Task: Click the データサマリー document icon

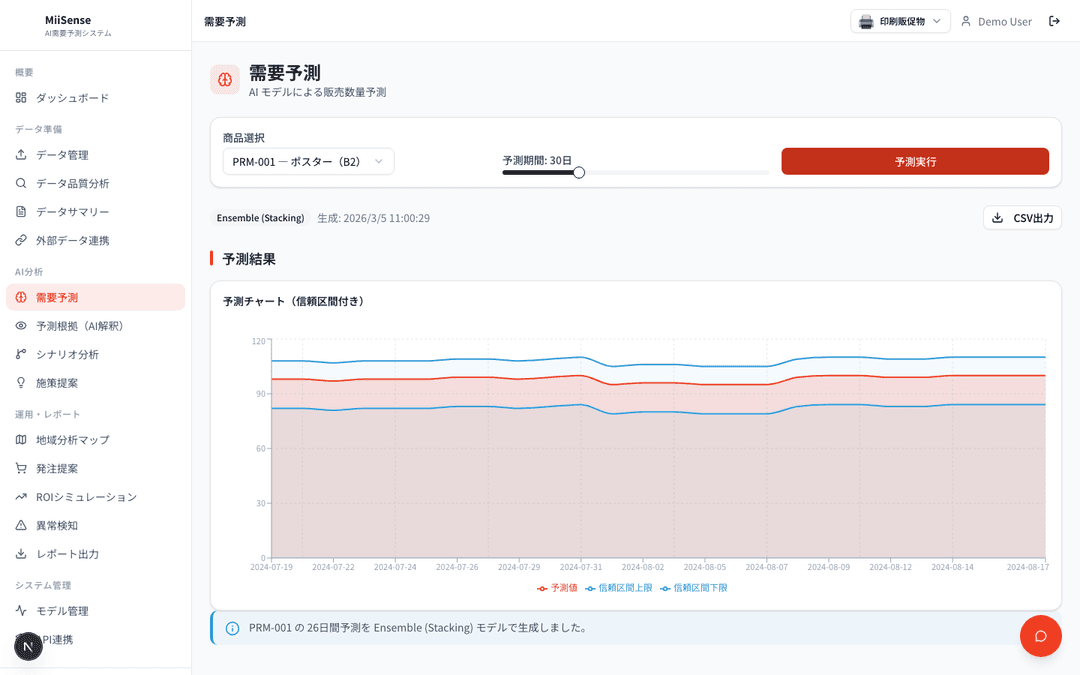Action: click(21, 211)
